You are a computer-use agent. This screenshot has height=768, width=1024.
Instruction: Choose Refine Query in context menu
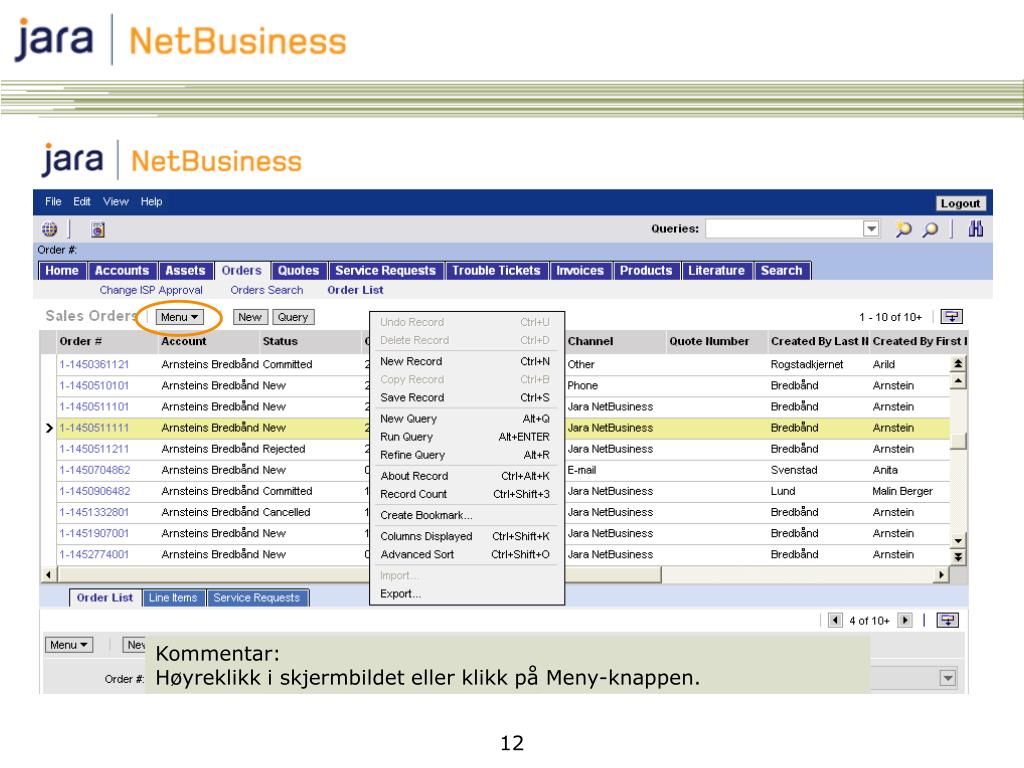click(465, 455)
